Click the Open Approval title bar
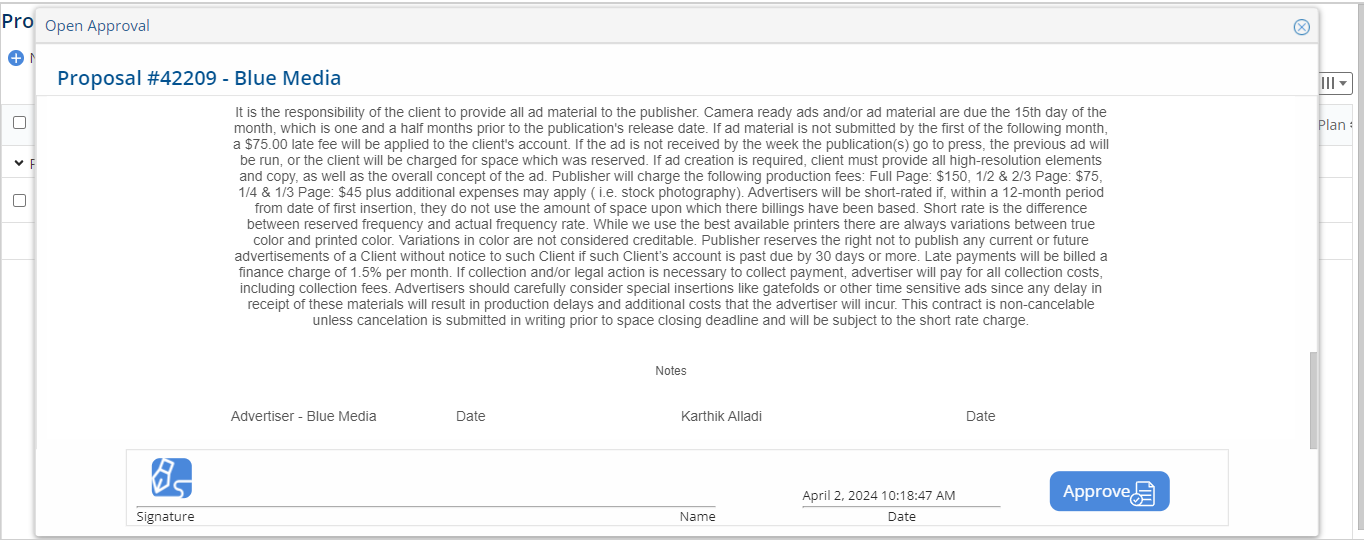The width and height of the screenshot is (1364, 551). pyautogui.click(x=676, y=26)
